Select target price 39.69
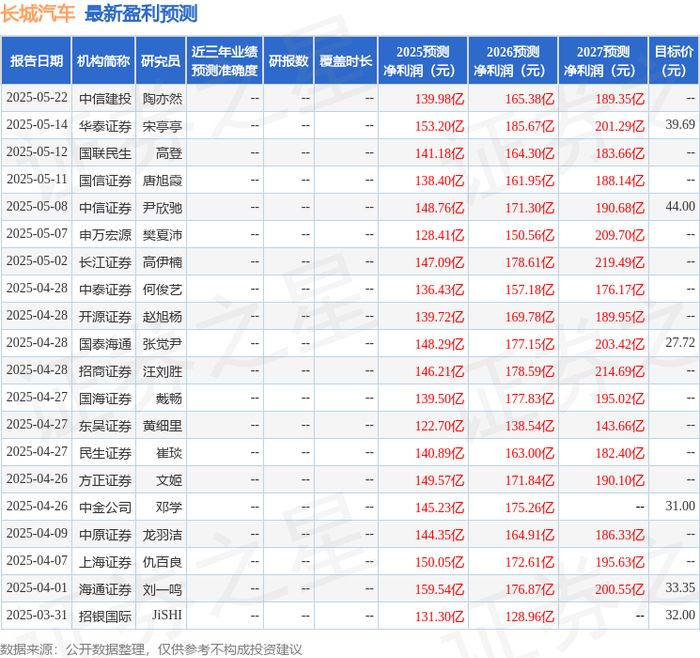This screenshot has width=700, height=658. [x=680, y=125]
